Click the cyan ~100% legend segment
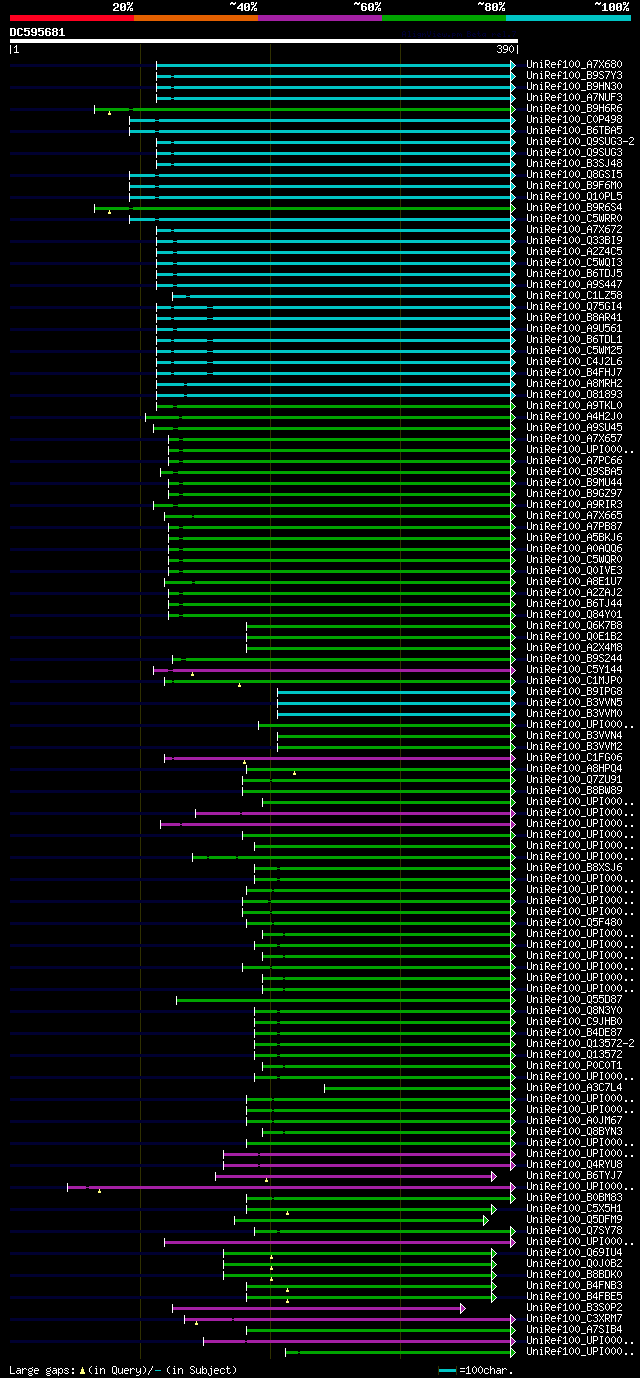This screenshot has height=1378, width=640. point(567,18)
